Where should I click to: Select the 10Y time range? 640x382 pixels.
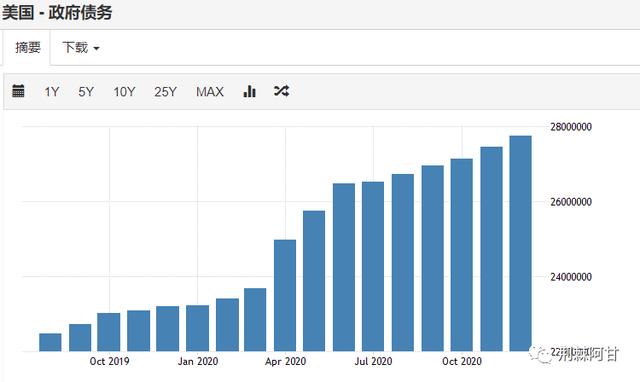tap(124, 91)
